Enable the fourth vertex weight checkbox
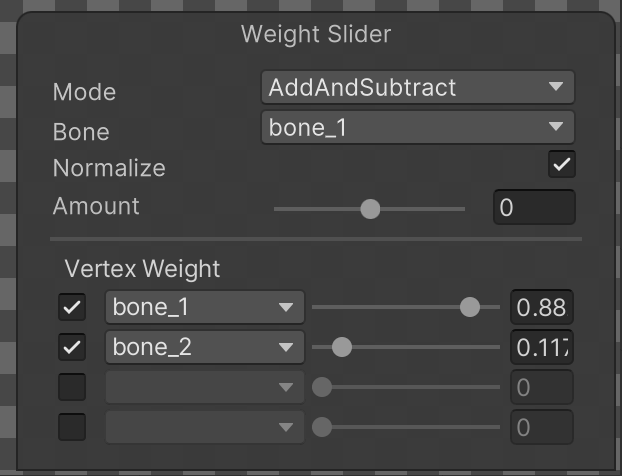622x476 pixels. (72, 427)
